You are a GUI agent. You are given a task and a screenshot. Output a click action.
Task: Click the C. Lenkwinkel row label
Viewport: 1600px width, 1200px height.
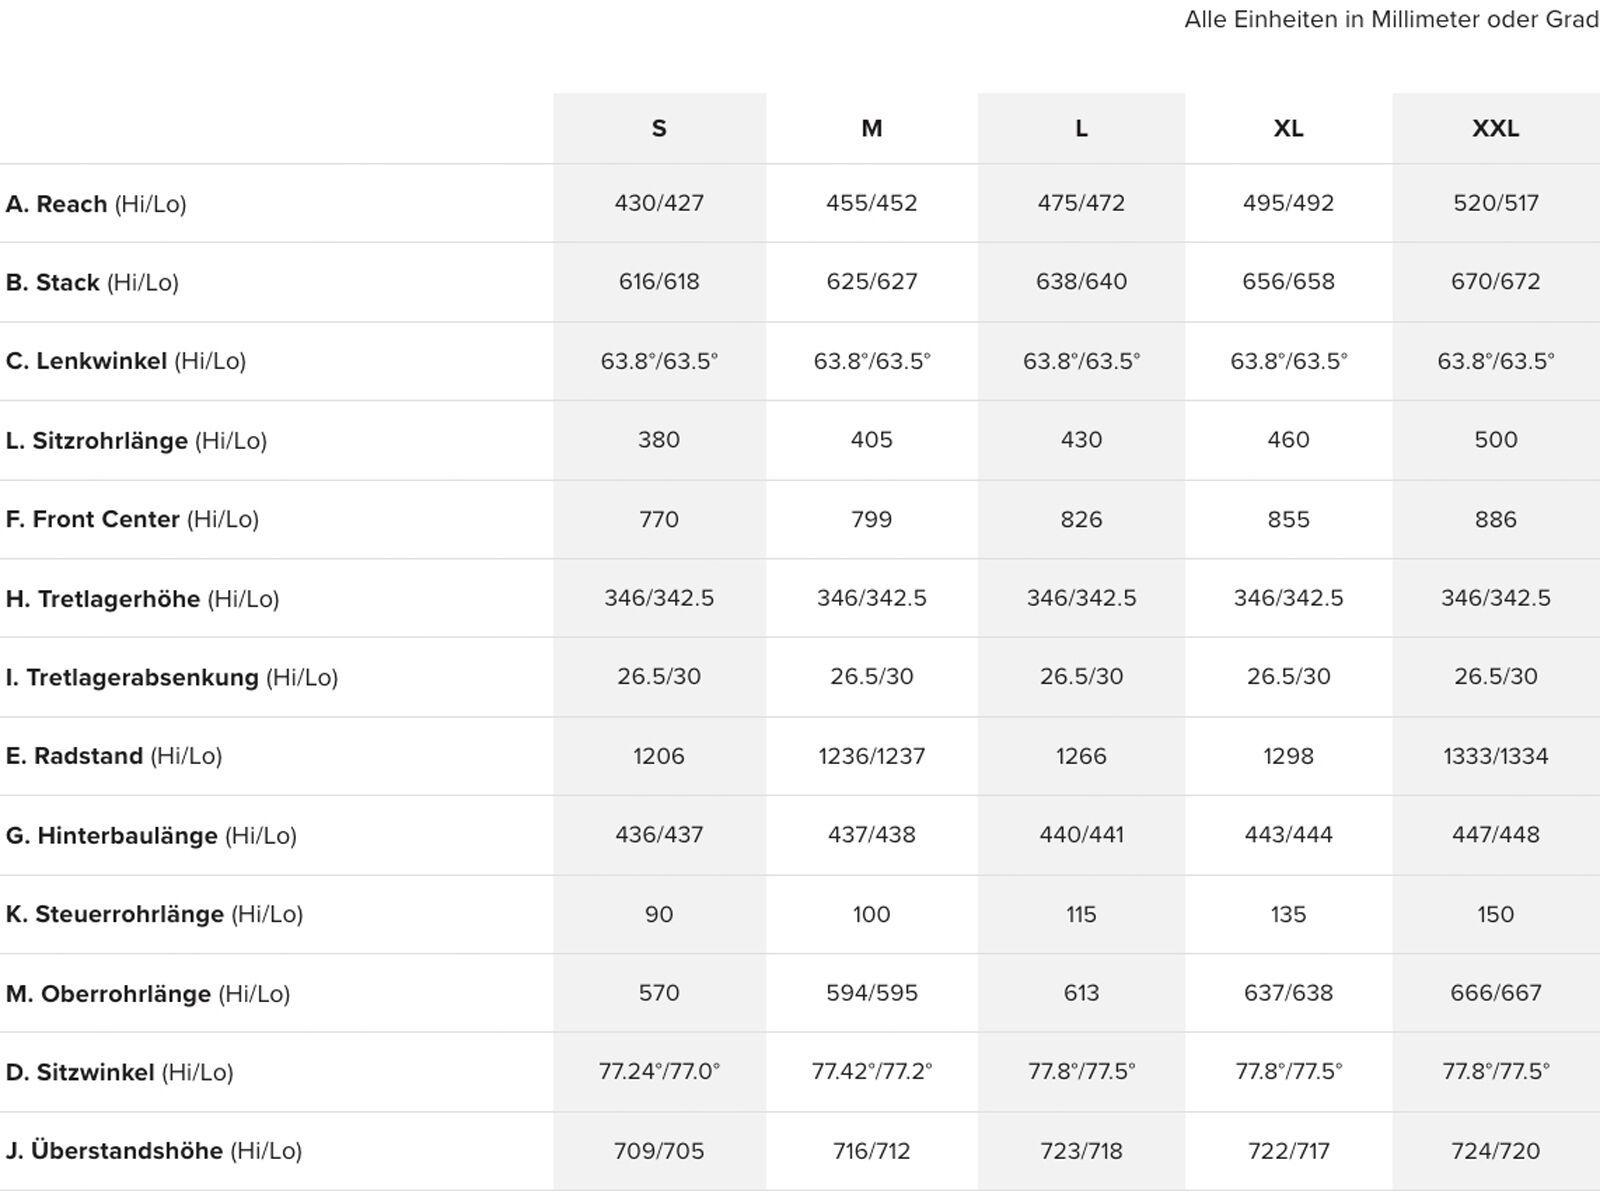[125, 361]
